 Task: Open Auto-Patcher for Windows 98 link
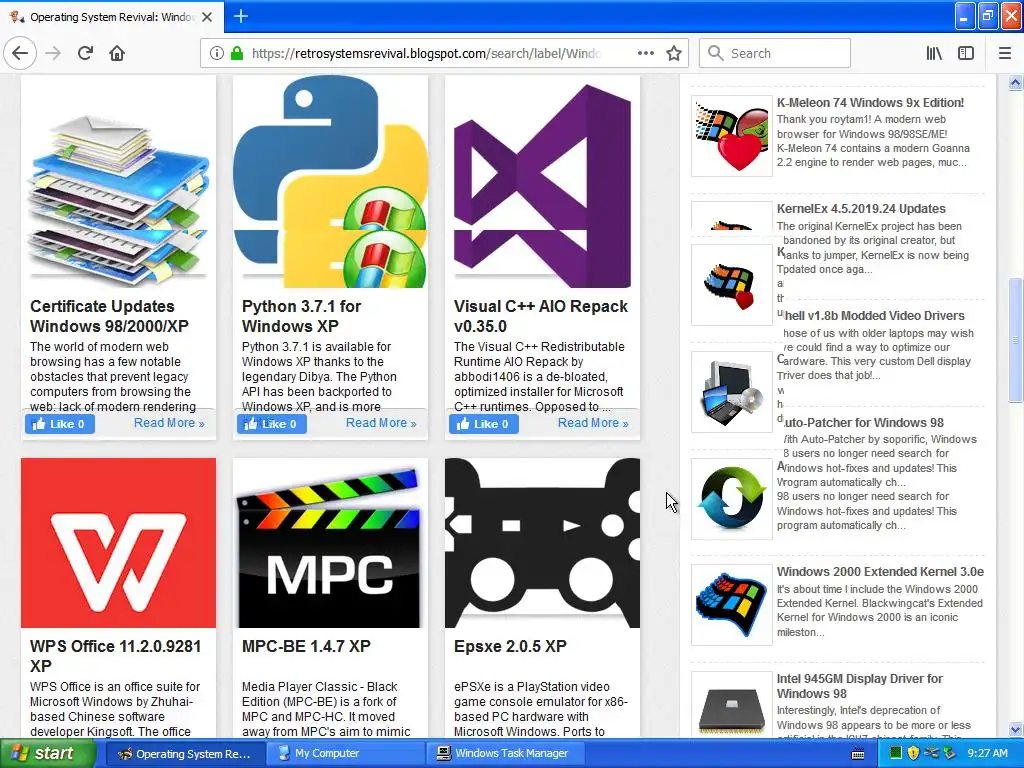(863, 423)
